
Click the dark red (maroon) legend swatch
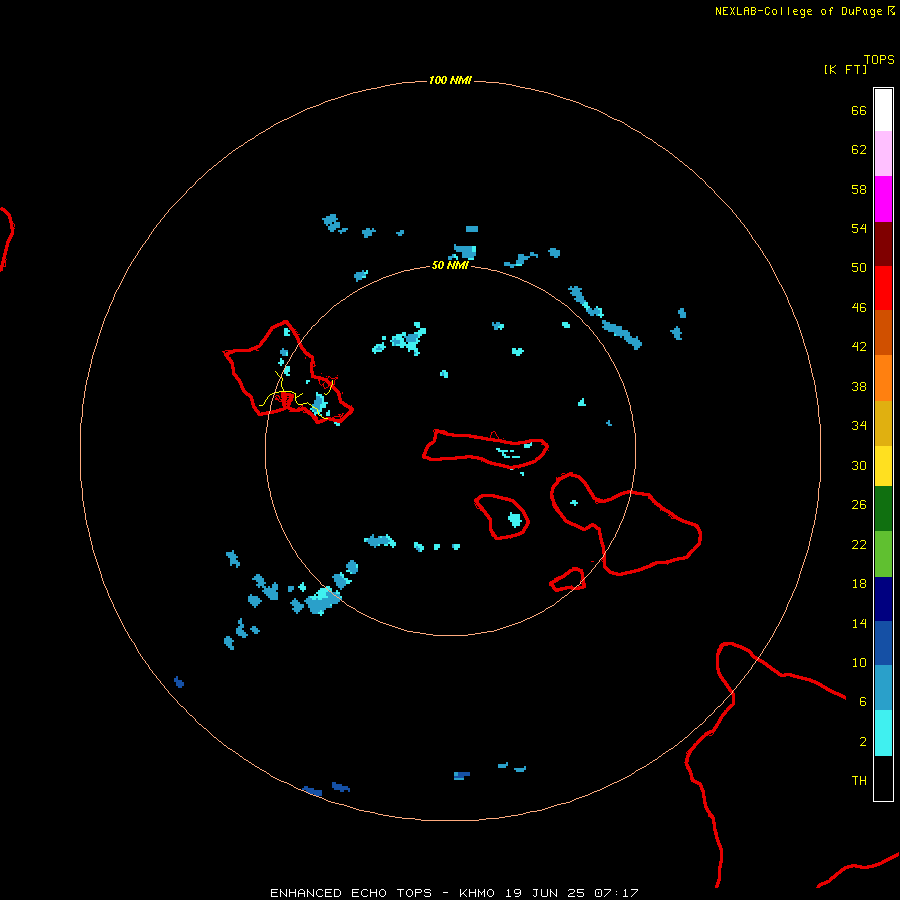pyautogui.click(x=883, y=243)
